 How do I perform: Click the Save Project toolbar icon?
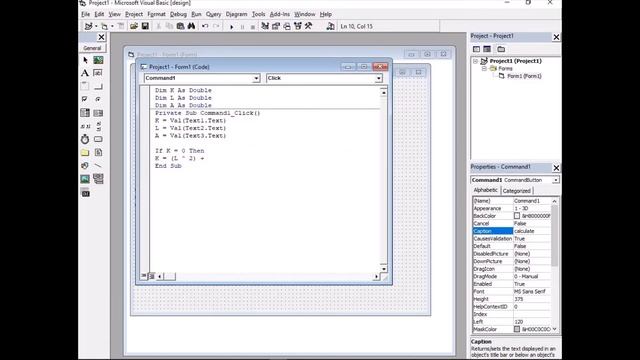pyautogui.click(x=145, y=26)
